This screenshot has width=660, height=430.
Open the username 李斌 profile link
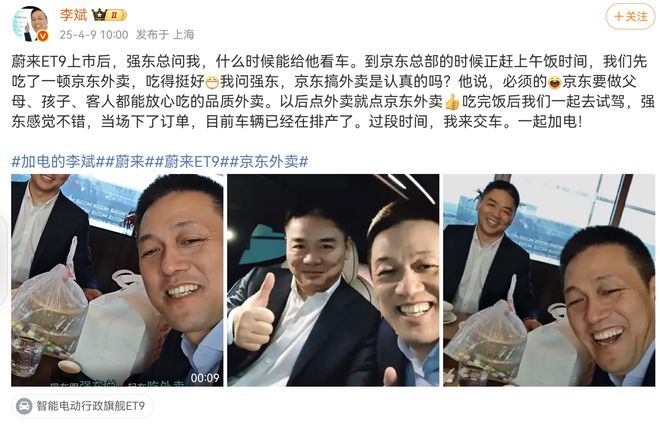click(73, 15)
